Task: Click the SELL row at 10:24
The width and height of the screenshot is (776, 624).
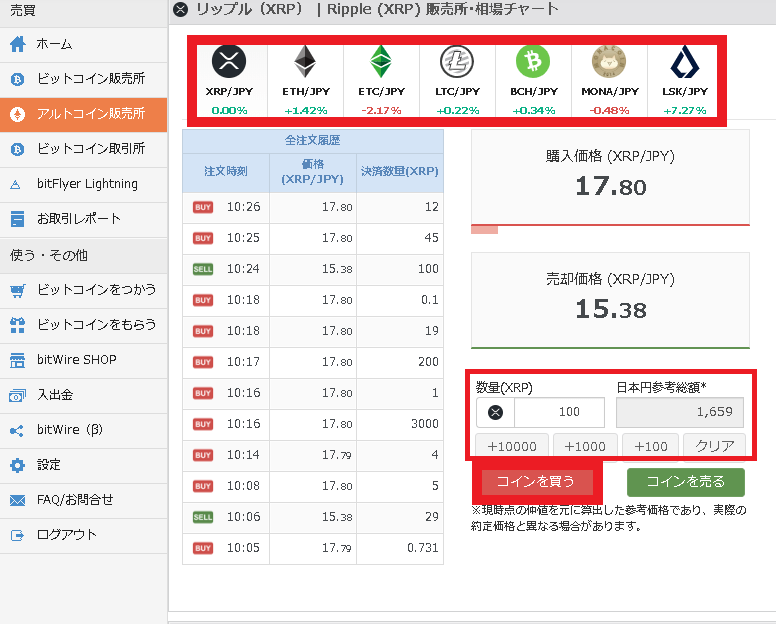Action: coord(313,269)
